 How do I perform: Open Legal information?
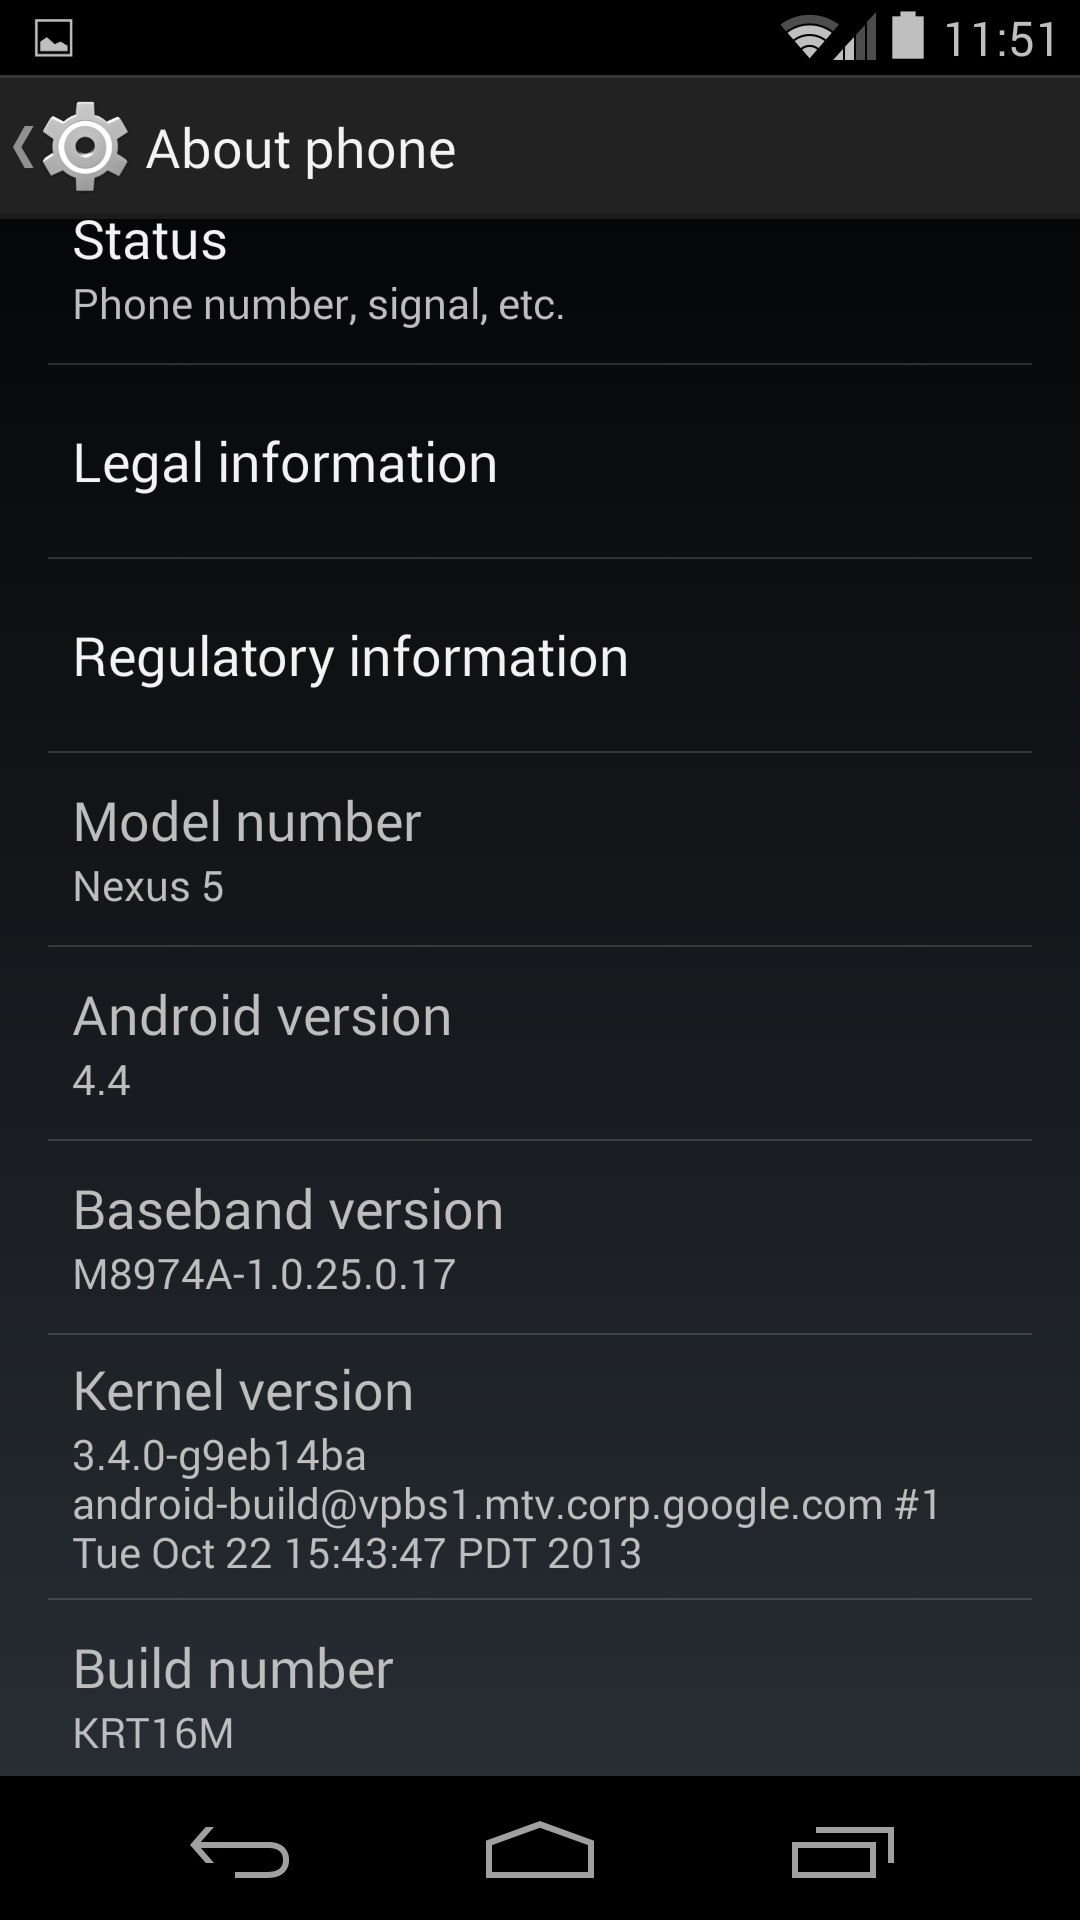pyautogui.click(x=540, y=462)
